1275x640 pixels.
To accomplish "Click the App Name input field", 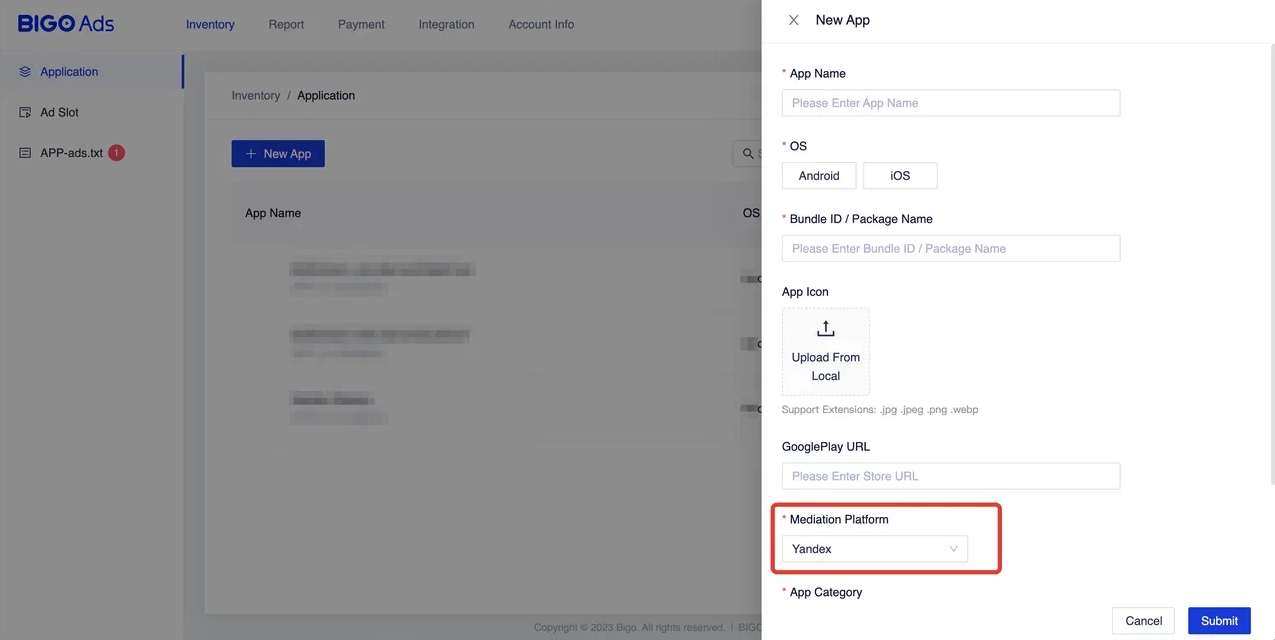I will click(950, 103).
